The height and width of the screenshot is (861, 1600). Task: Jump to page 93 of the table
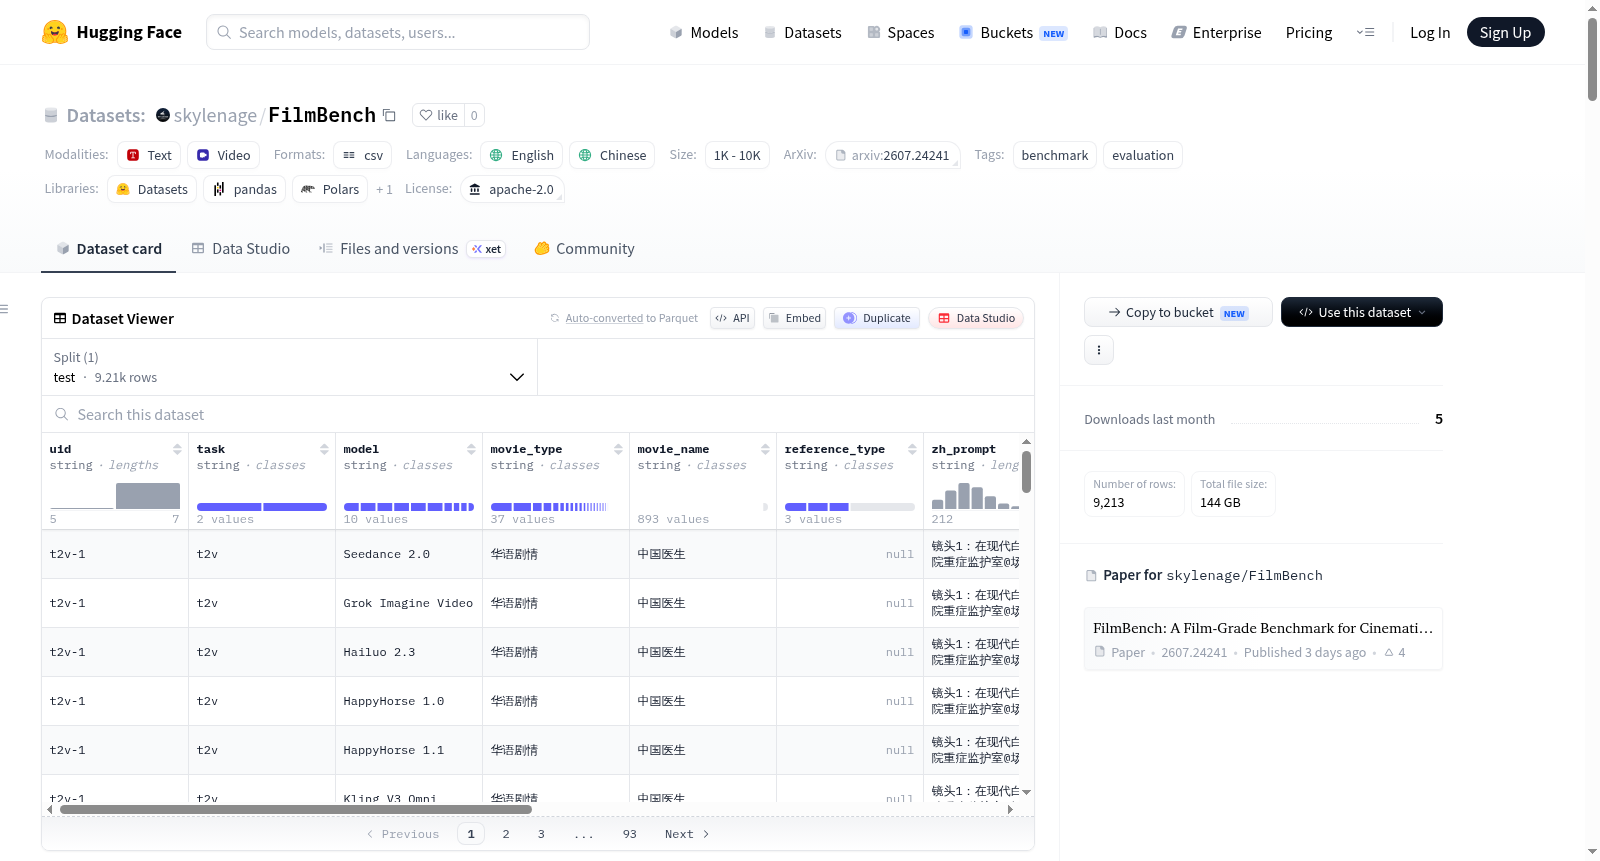[x=630, y=834]
